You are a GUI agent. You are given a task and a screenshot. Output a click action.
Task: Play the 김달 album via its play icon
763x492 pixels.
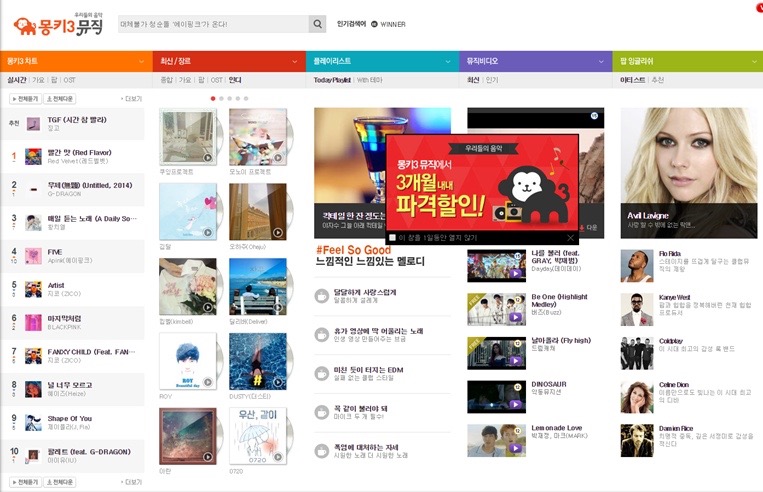click(208, 233)
